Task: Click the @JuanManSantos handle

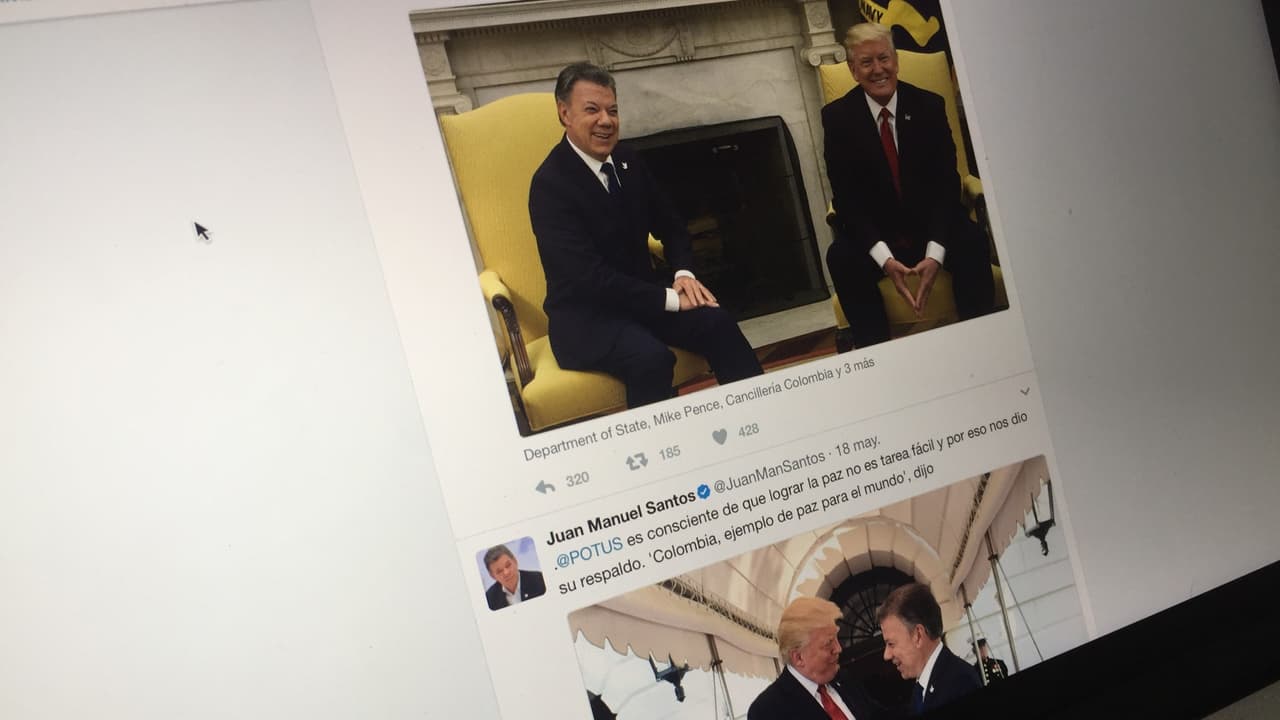Action: (769, 470)
